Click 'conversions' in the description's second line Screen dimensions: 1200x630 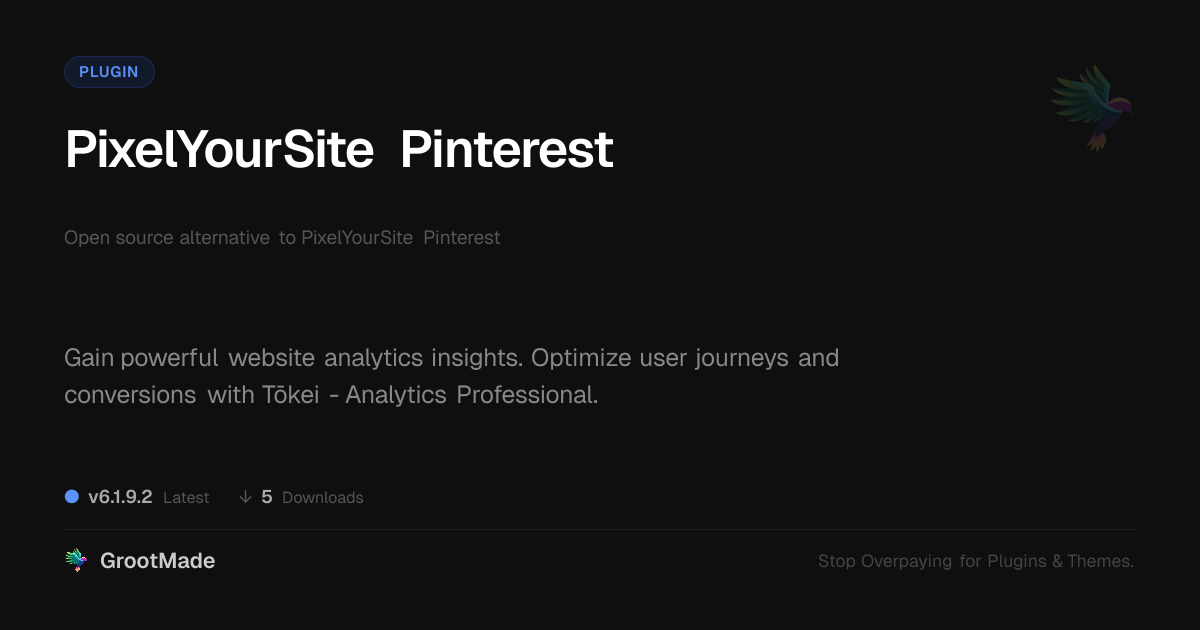click(130, 395)
